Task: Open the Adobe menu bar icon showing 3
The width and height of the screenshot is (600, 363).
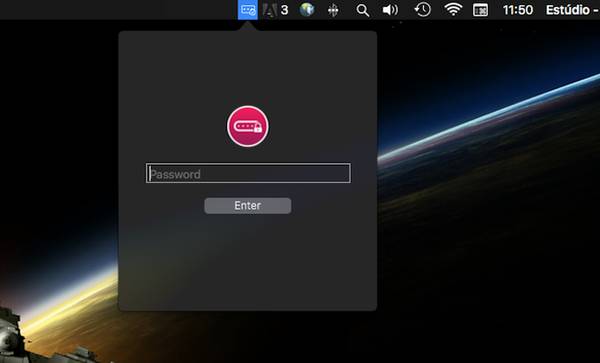Action: pyautogui.click(x=276, y=10)
